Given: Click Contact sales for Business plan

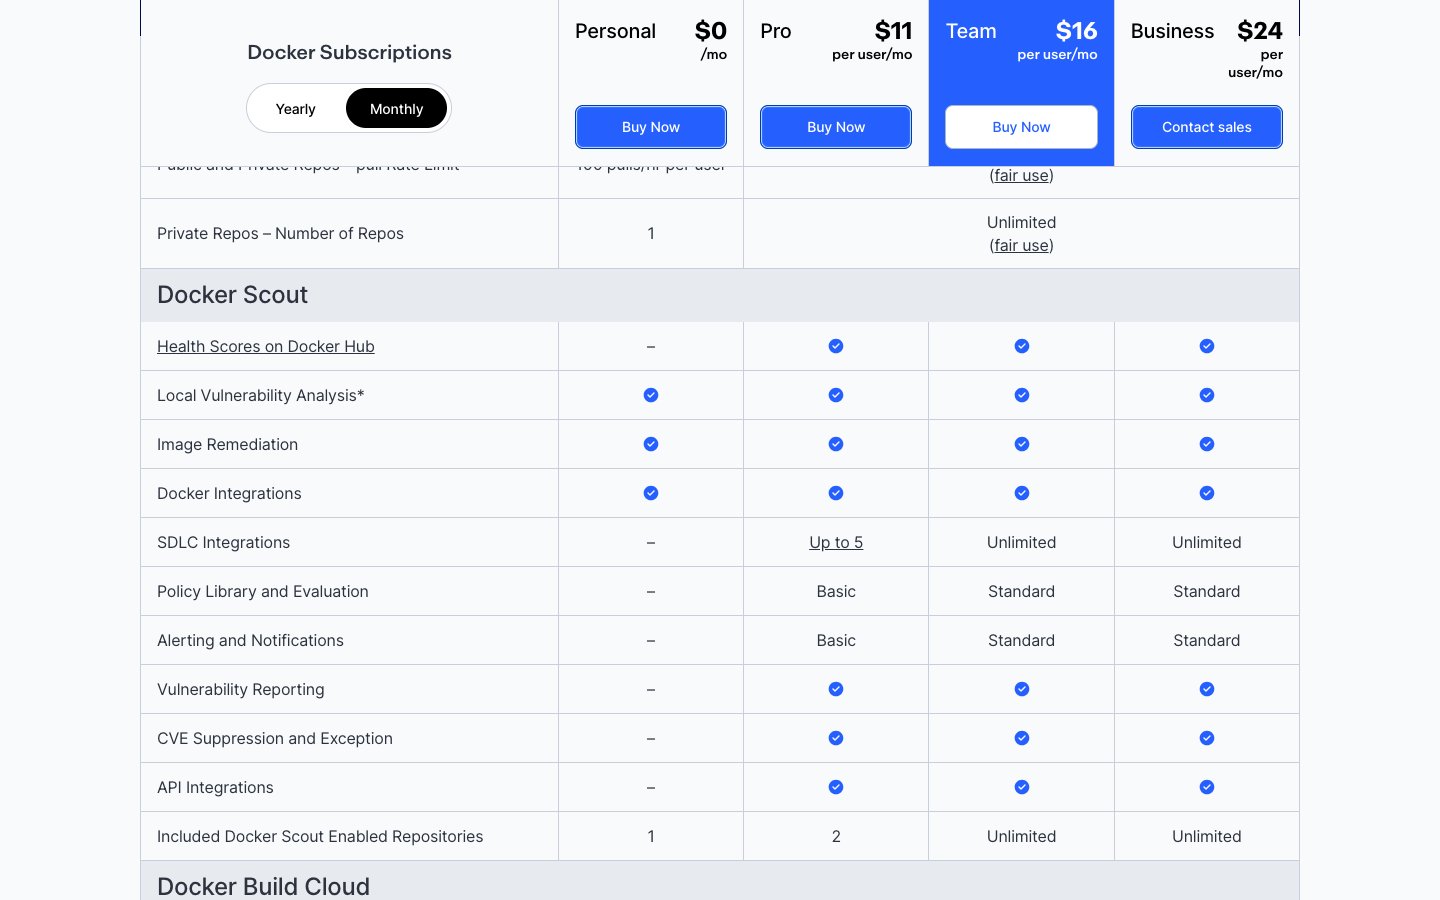Looking at the screenshot, I should pos(1206,127).
